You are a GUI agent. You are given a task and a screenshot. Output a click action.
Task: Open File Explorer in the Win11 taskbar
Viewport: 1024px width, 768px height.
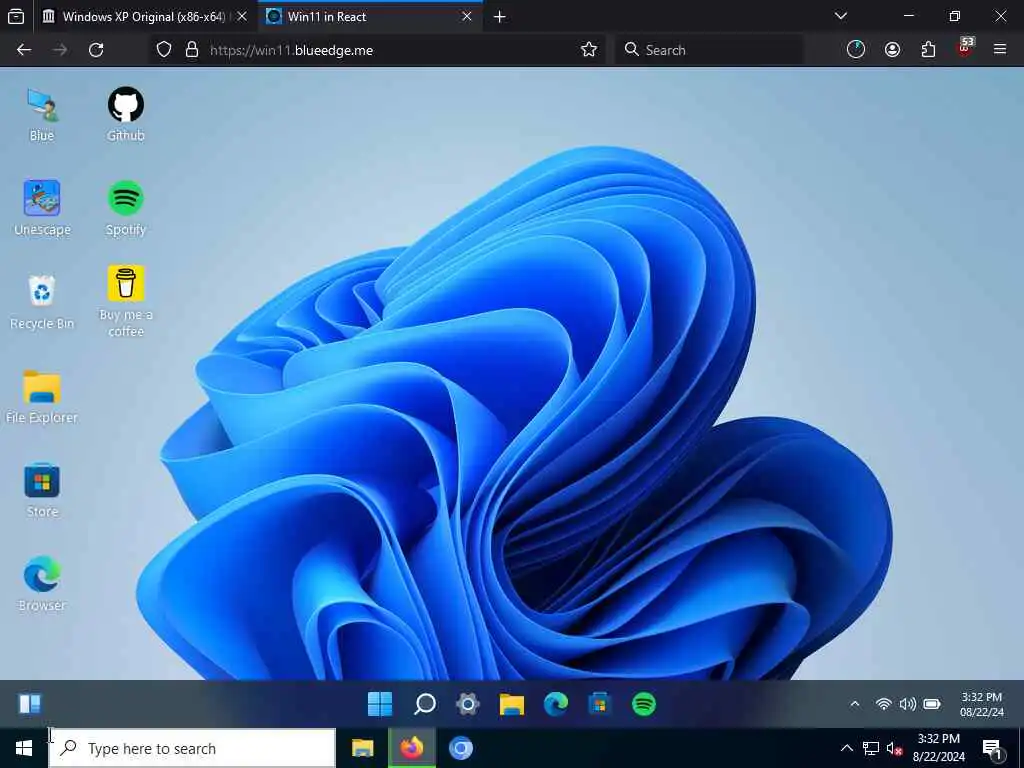coord(511,704)
